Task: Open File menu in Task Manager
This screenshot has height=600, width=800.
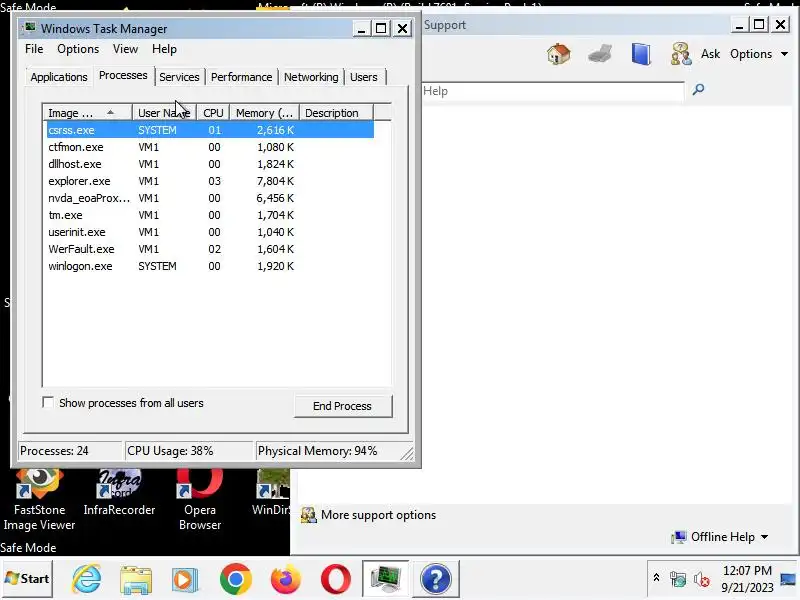Action: (x=34, y=49)
